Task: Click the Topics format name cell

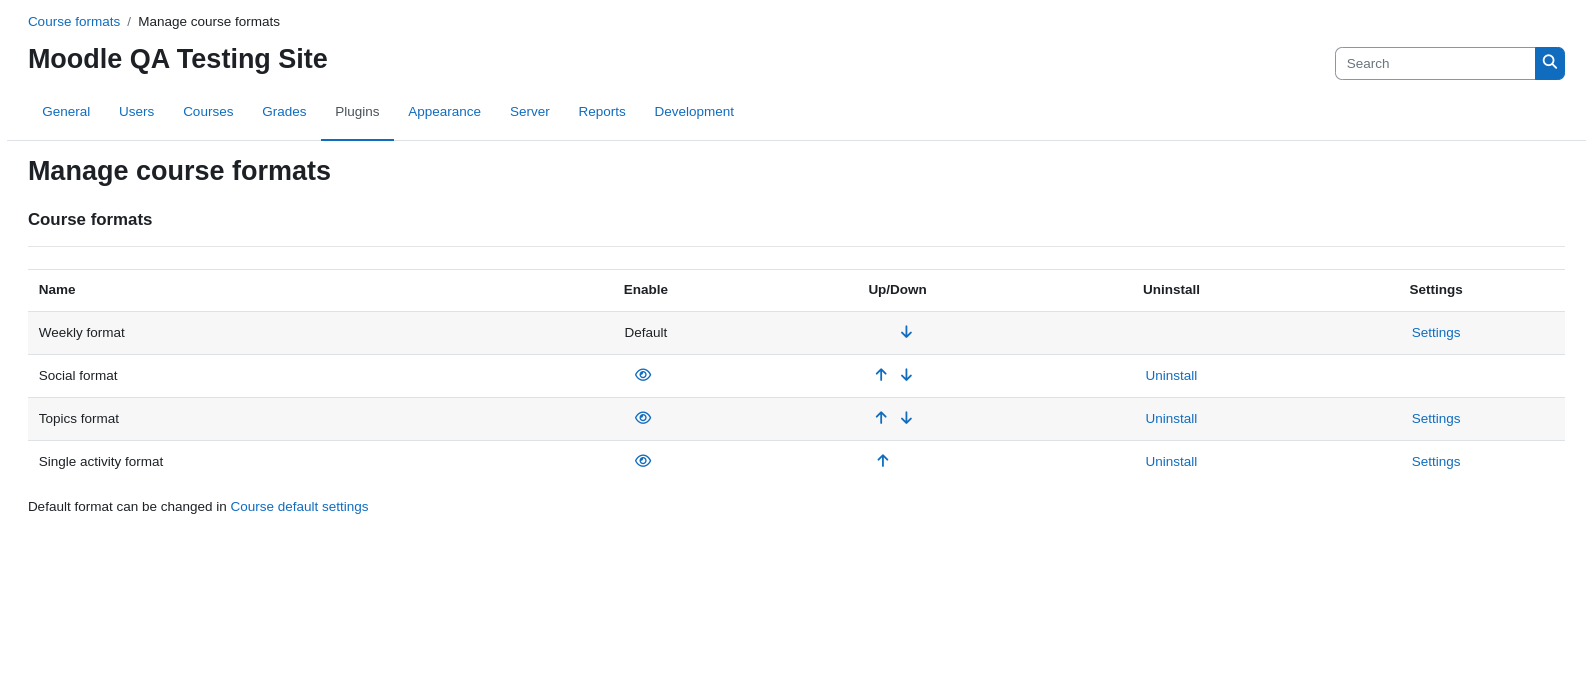Action: pyautogui.click(x=79, y=419)
